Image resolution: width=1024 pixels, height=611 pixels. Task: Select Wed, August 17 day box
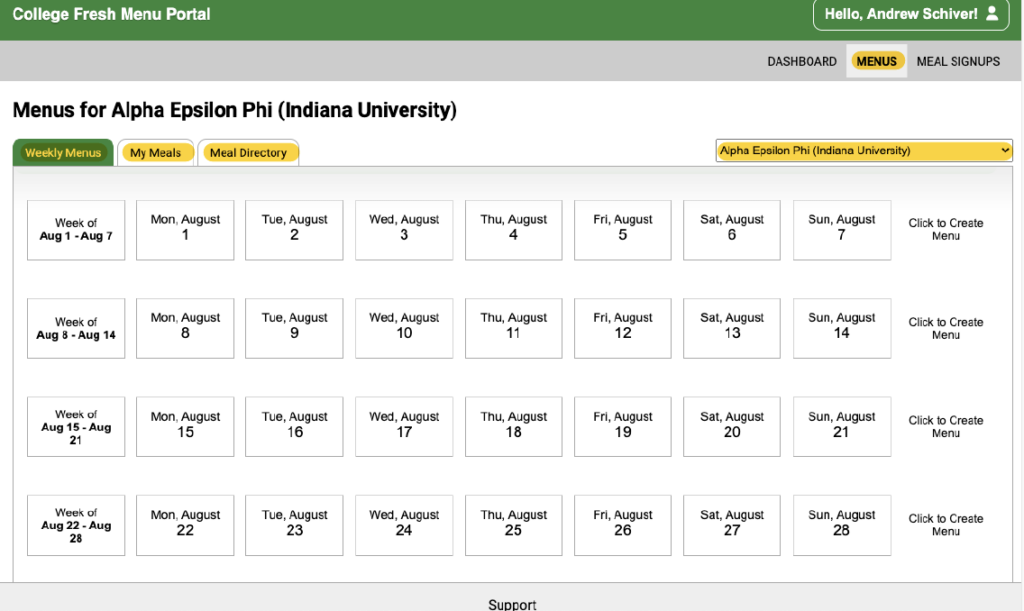(x=404, y=427)
